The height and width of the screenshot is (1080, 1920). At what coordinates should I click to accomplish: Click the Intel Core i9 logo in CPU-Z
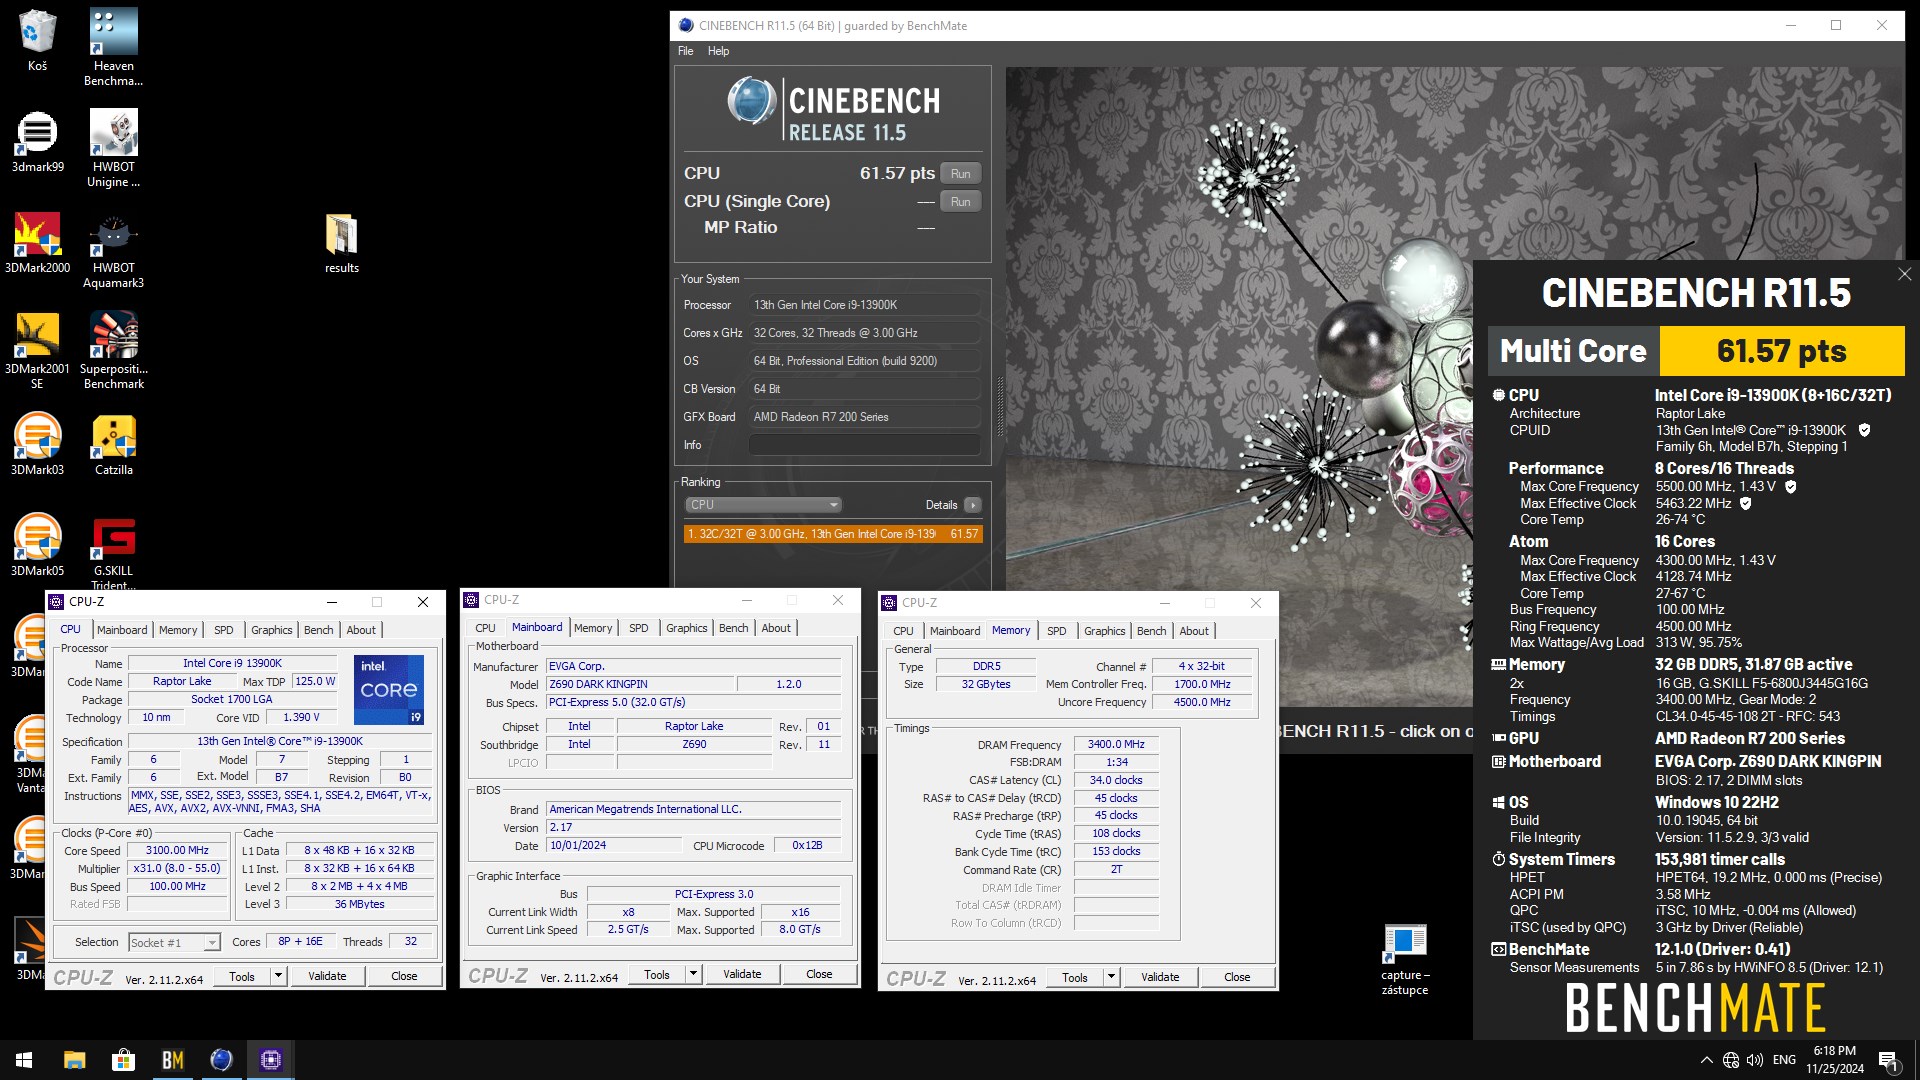click(x=389, y=690)
